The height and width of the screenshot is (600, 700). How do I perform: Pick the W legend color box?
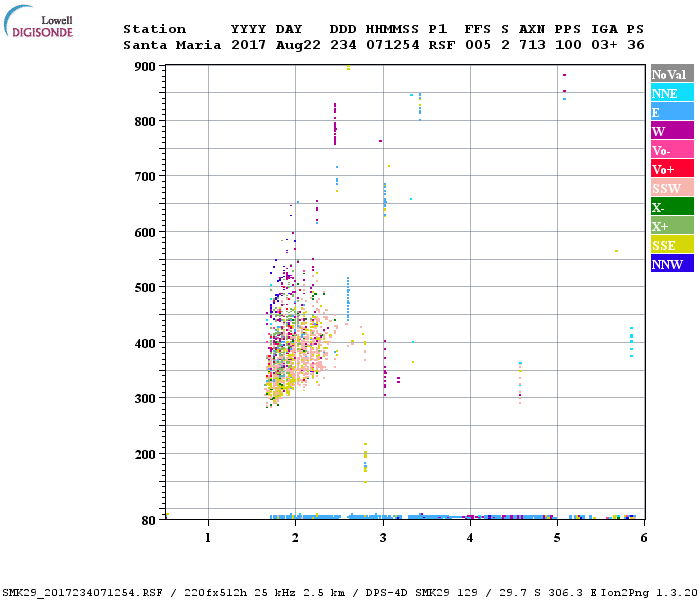tap(672, 131)
